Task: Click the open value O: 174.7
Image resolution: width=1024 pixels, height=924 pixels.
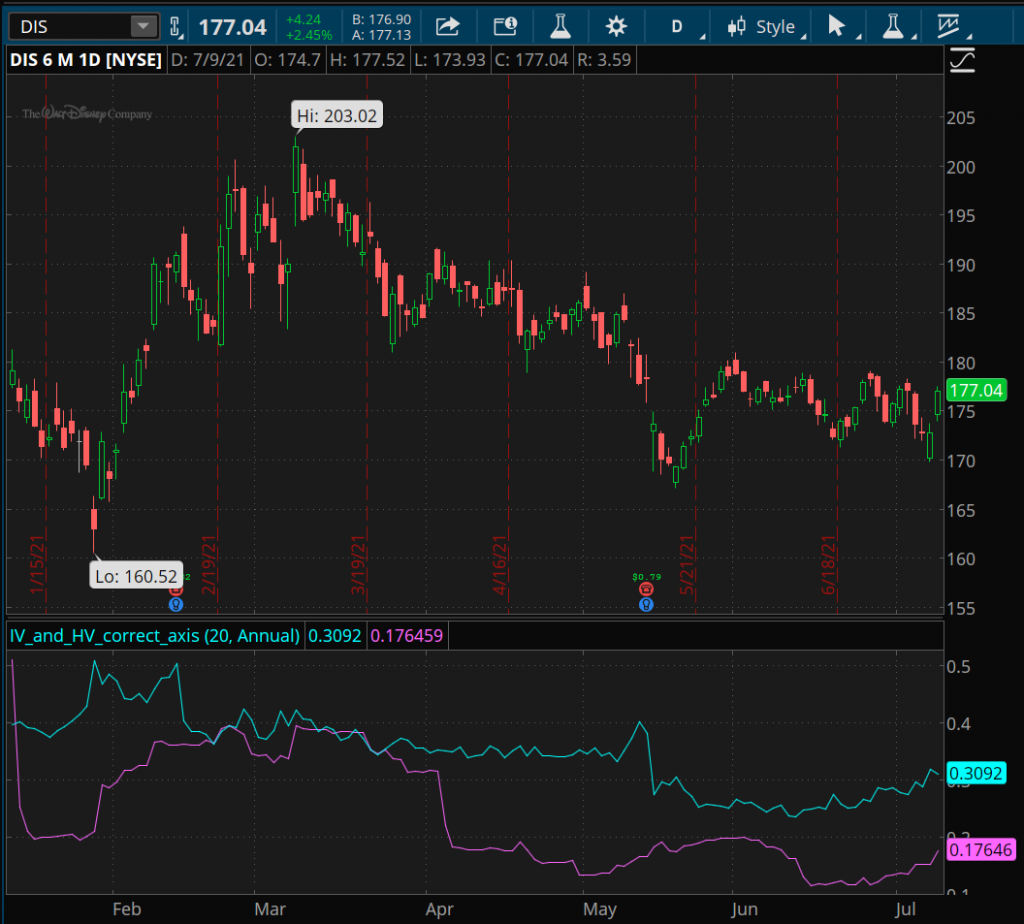Action: [x=287, y=60]
